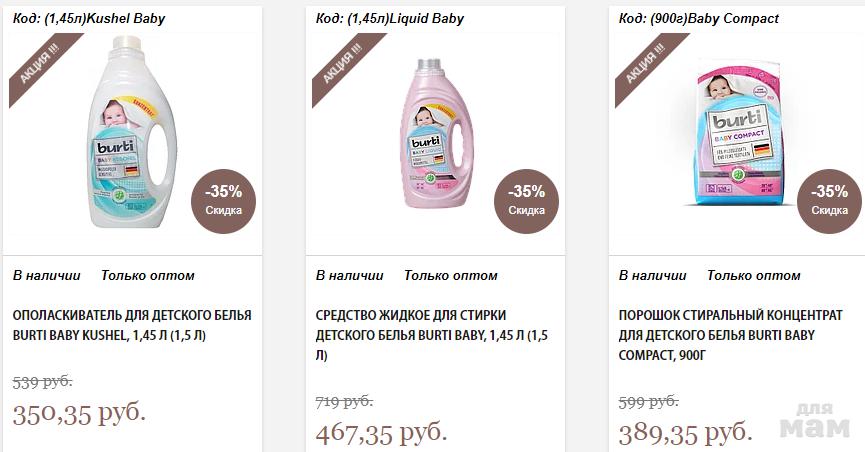Click the -35% discount badge on Liquid Baby
The image size is (865, 452).
526,199
